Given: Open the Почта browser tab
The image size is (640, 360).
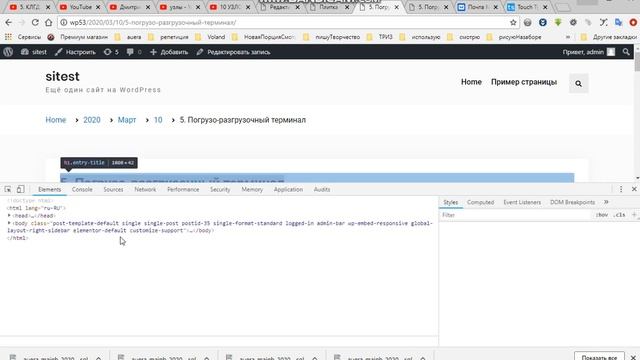Looking at the screenshot, I should click(x=477, y=7).
